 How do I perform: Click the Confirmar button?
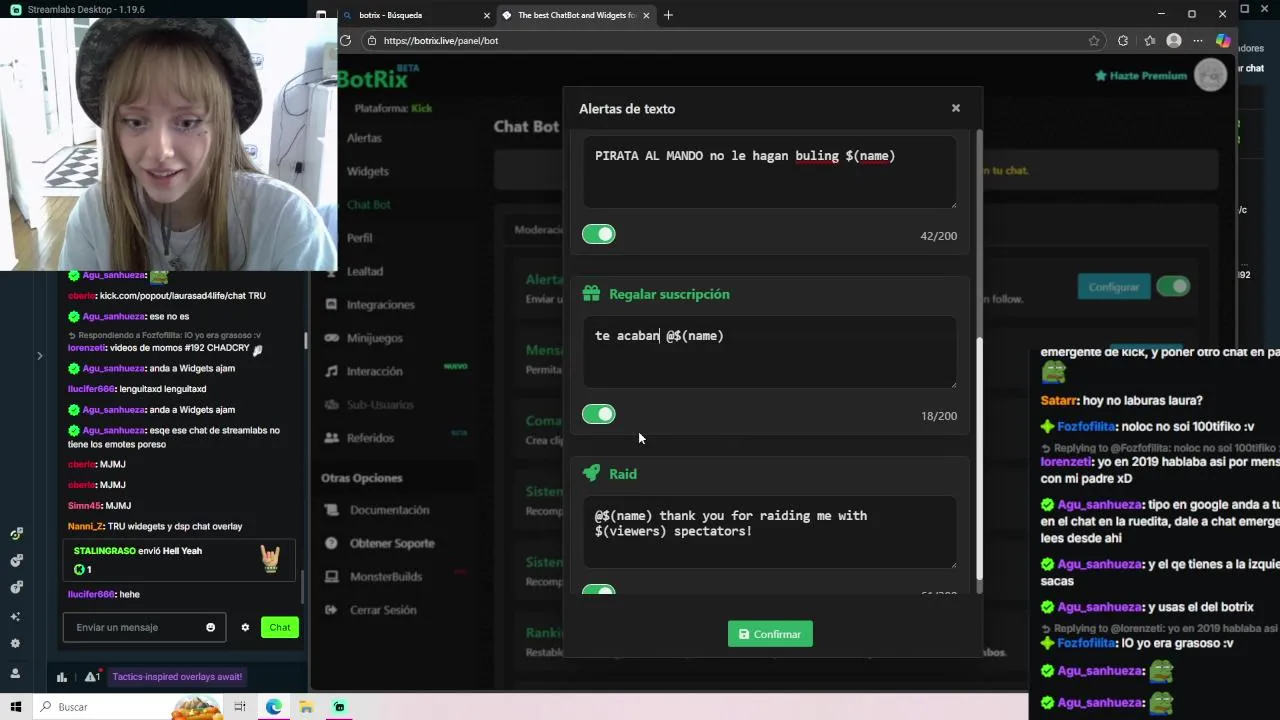coord(770,634)
